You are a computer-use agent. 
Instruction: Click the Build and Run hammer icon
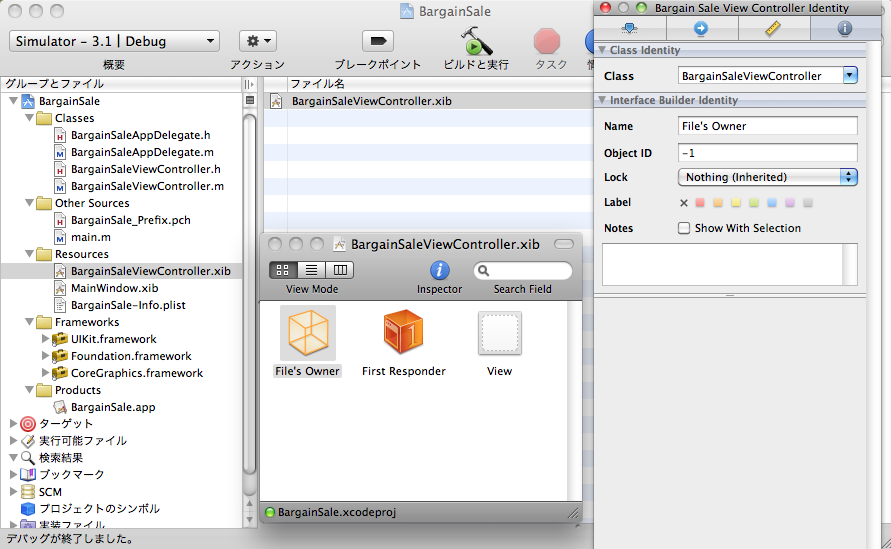tap(476, 40)
